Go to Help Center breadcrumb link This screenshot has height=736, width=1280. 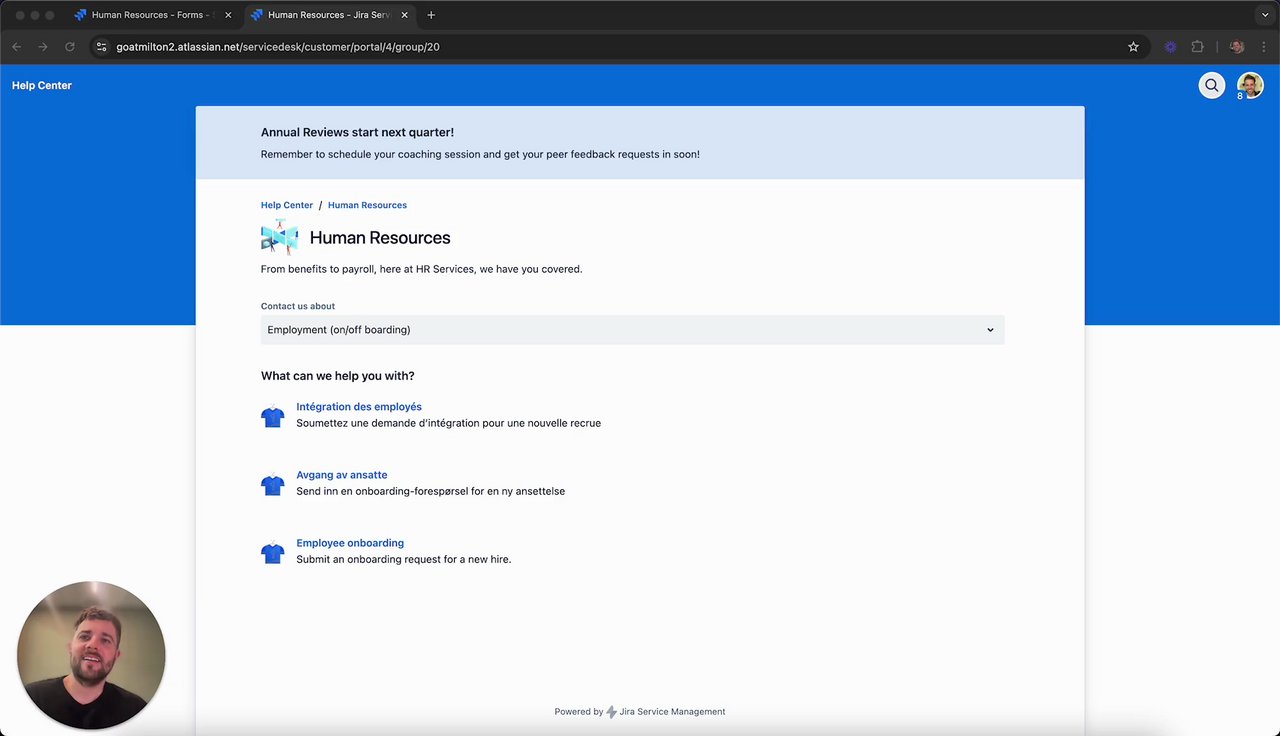tap(287, 205)
